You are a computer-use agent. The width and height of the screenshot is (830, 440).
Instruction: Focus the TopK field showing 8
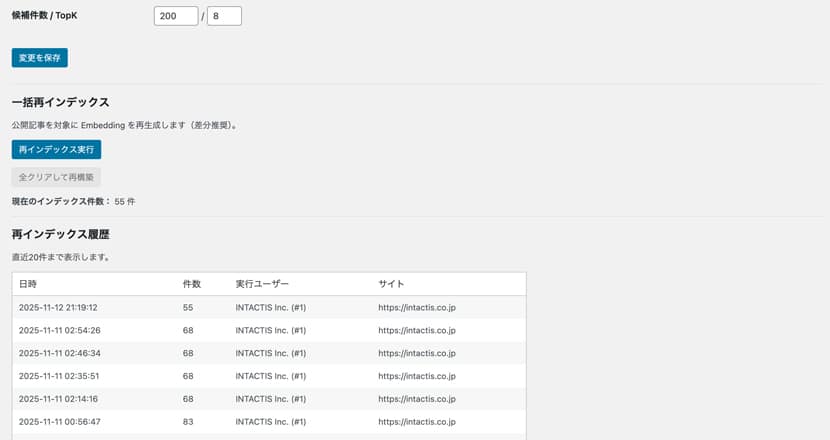pyautogui.click(x=224, y=16)
